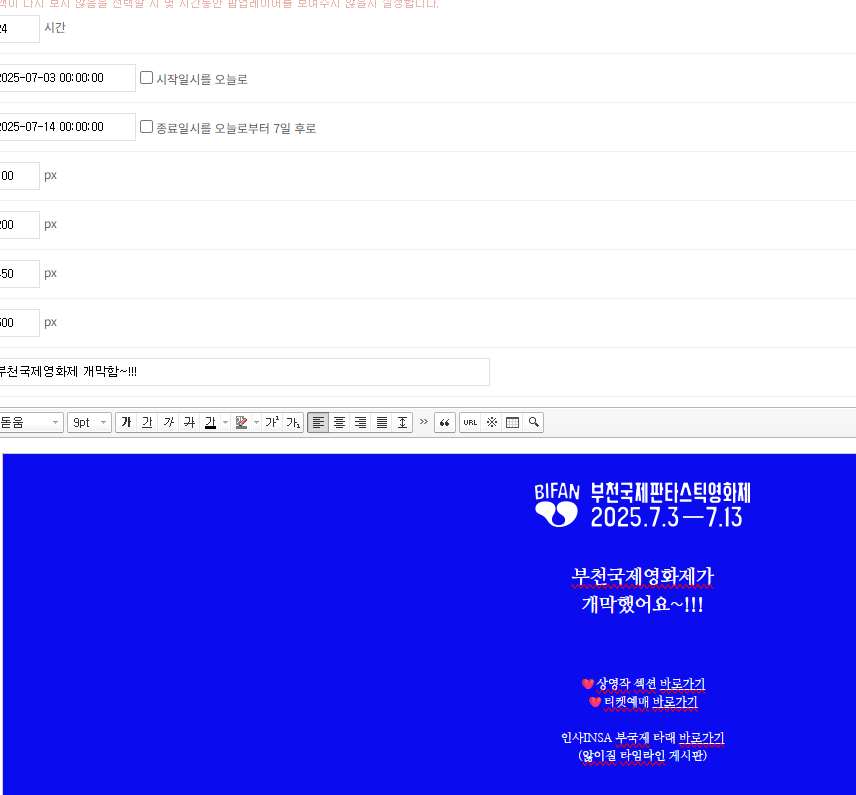856x795 pixels.
Task: Insert a table
Action: 513,423
